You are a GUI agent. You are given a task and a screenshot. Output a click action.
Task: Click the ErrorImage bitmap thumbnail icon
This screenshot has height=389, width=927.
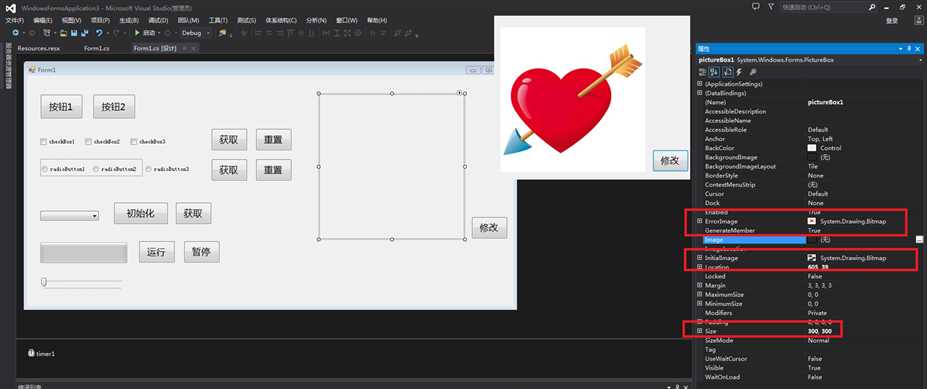click(x=812, y=221)
